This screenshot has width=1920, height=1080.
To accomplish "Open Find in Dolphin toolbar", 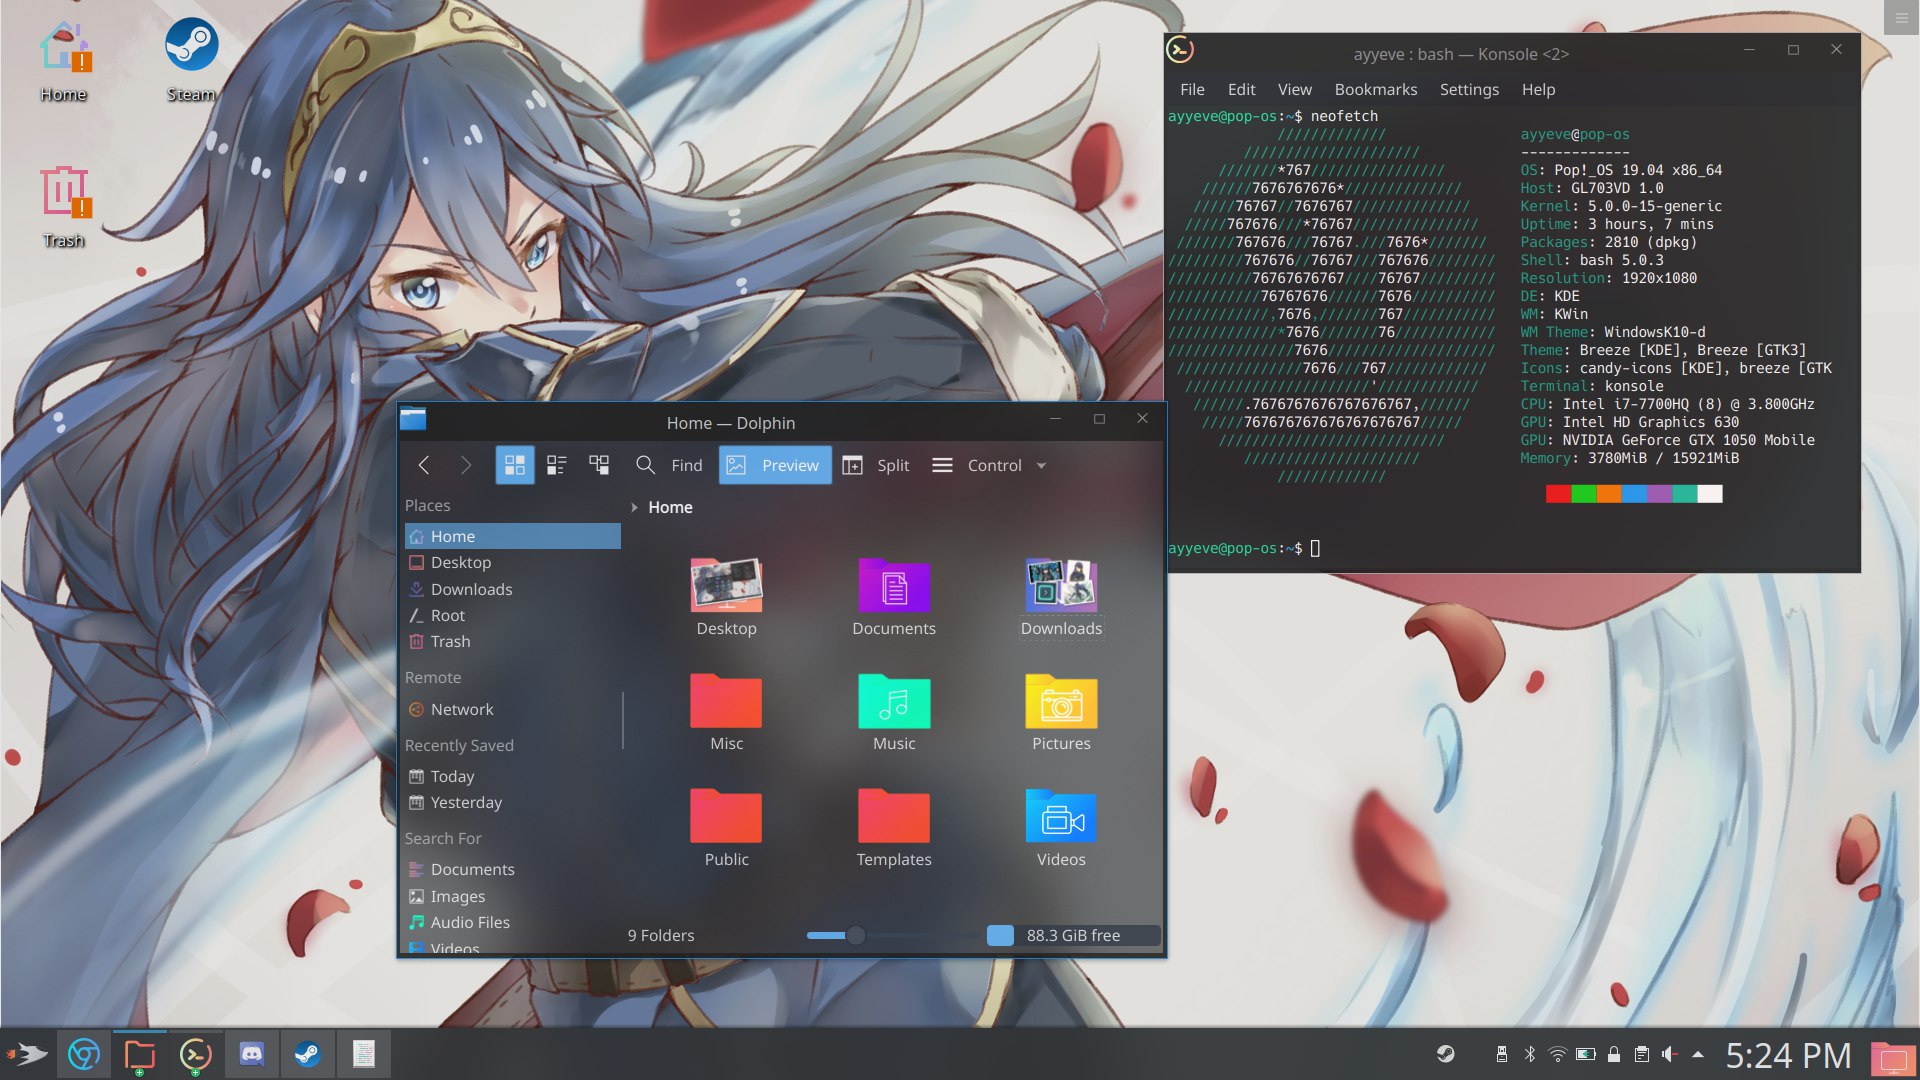I will tap(669, 465).
